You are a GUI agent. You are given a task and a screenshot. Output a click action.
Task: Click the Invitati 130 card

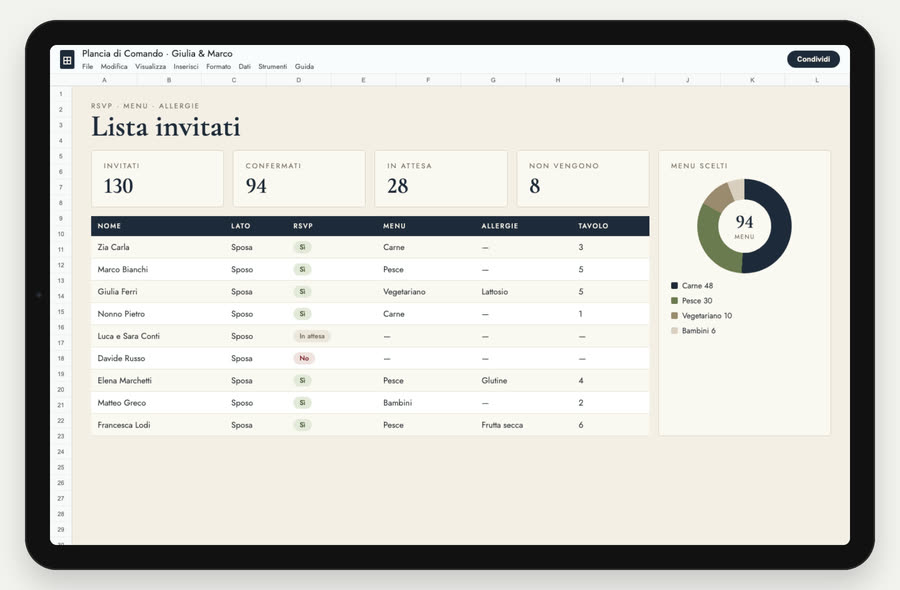pos(157,178)
